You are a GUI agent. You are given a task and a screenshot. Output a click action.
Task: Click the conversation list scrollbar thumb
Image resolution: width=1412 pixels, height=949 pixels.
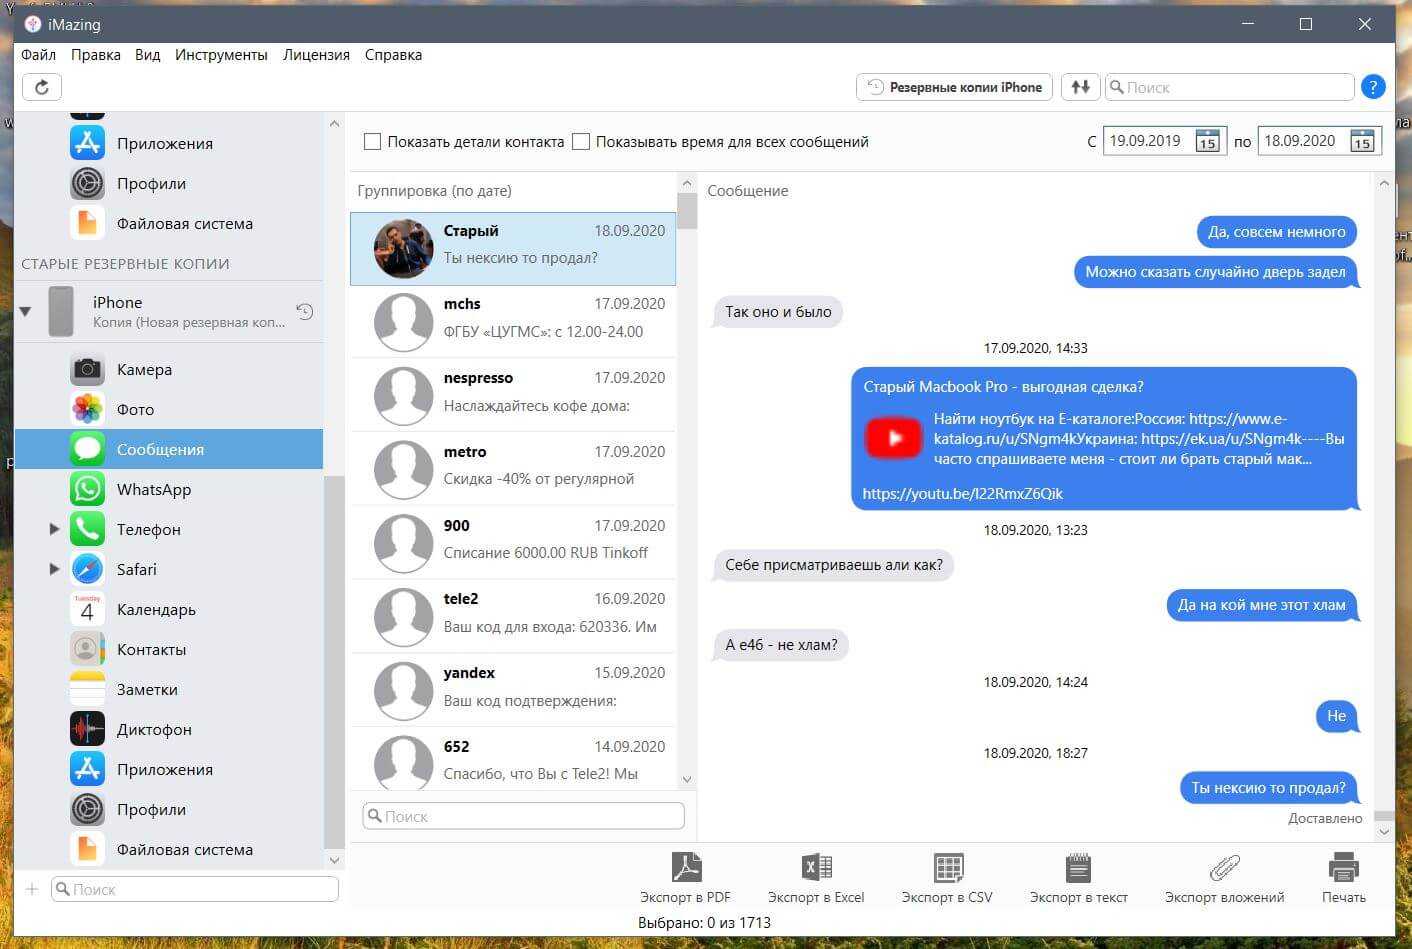click(686, 211)
